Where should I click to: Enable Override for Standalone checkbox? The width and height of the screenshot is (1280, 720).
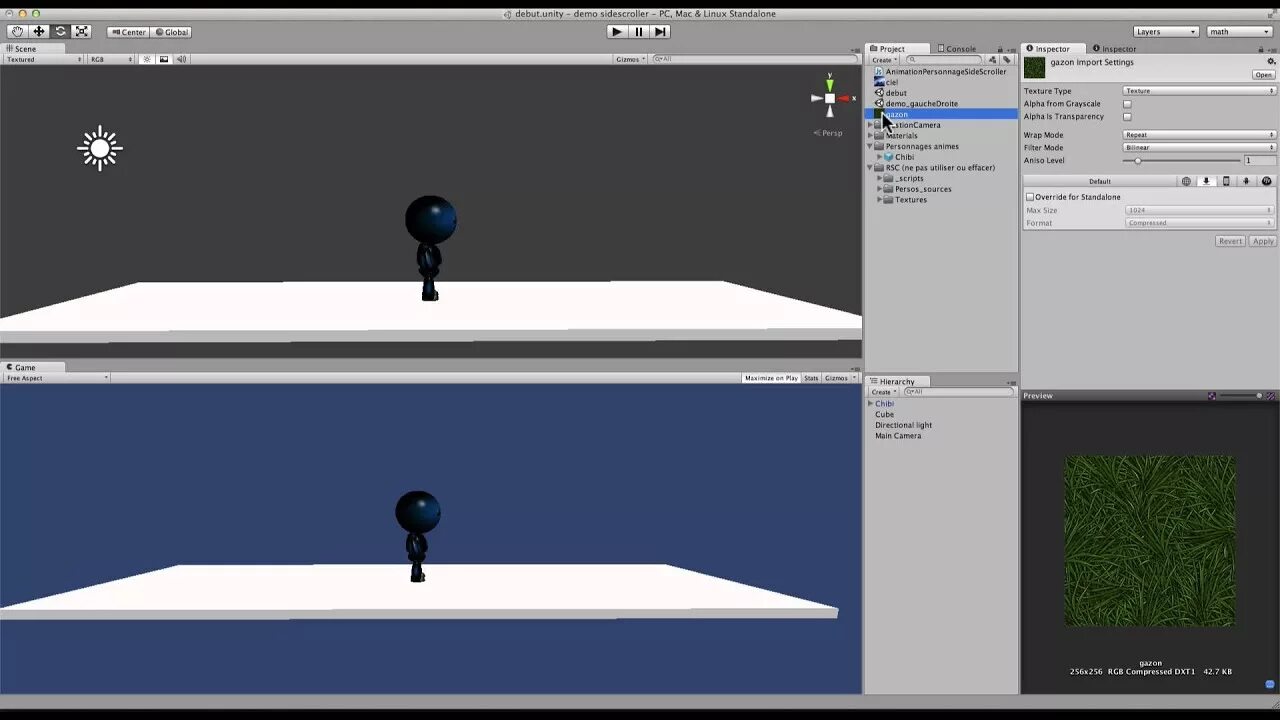click(x=1030, y=197)
